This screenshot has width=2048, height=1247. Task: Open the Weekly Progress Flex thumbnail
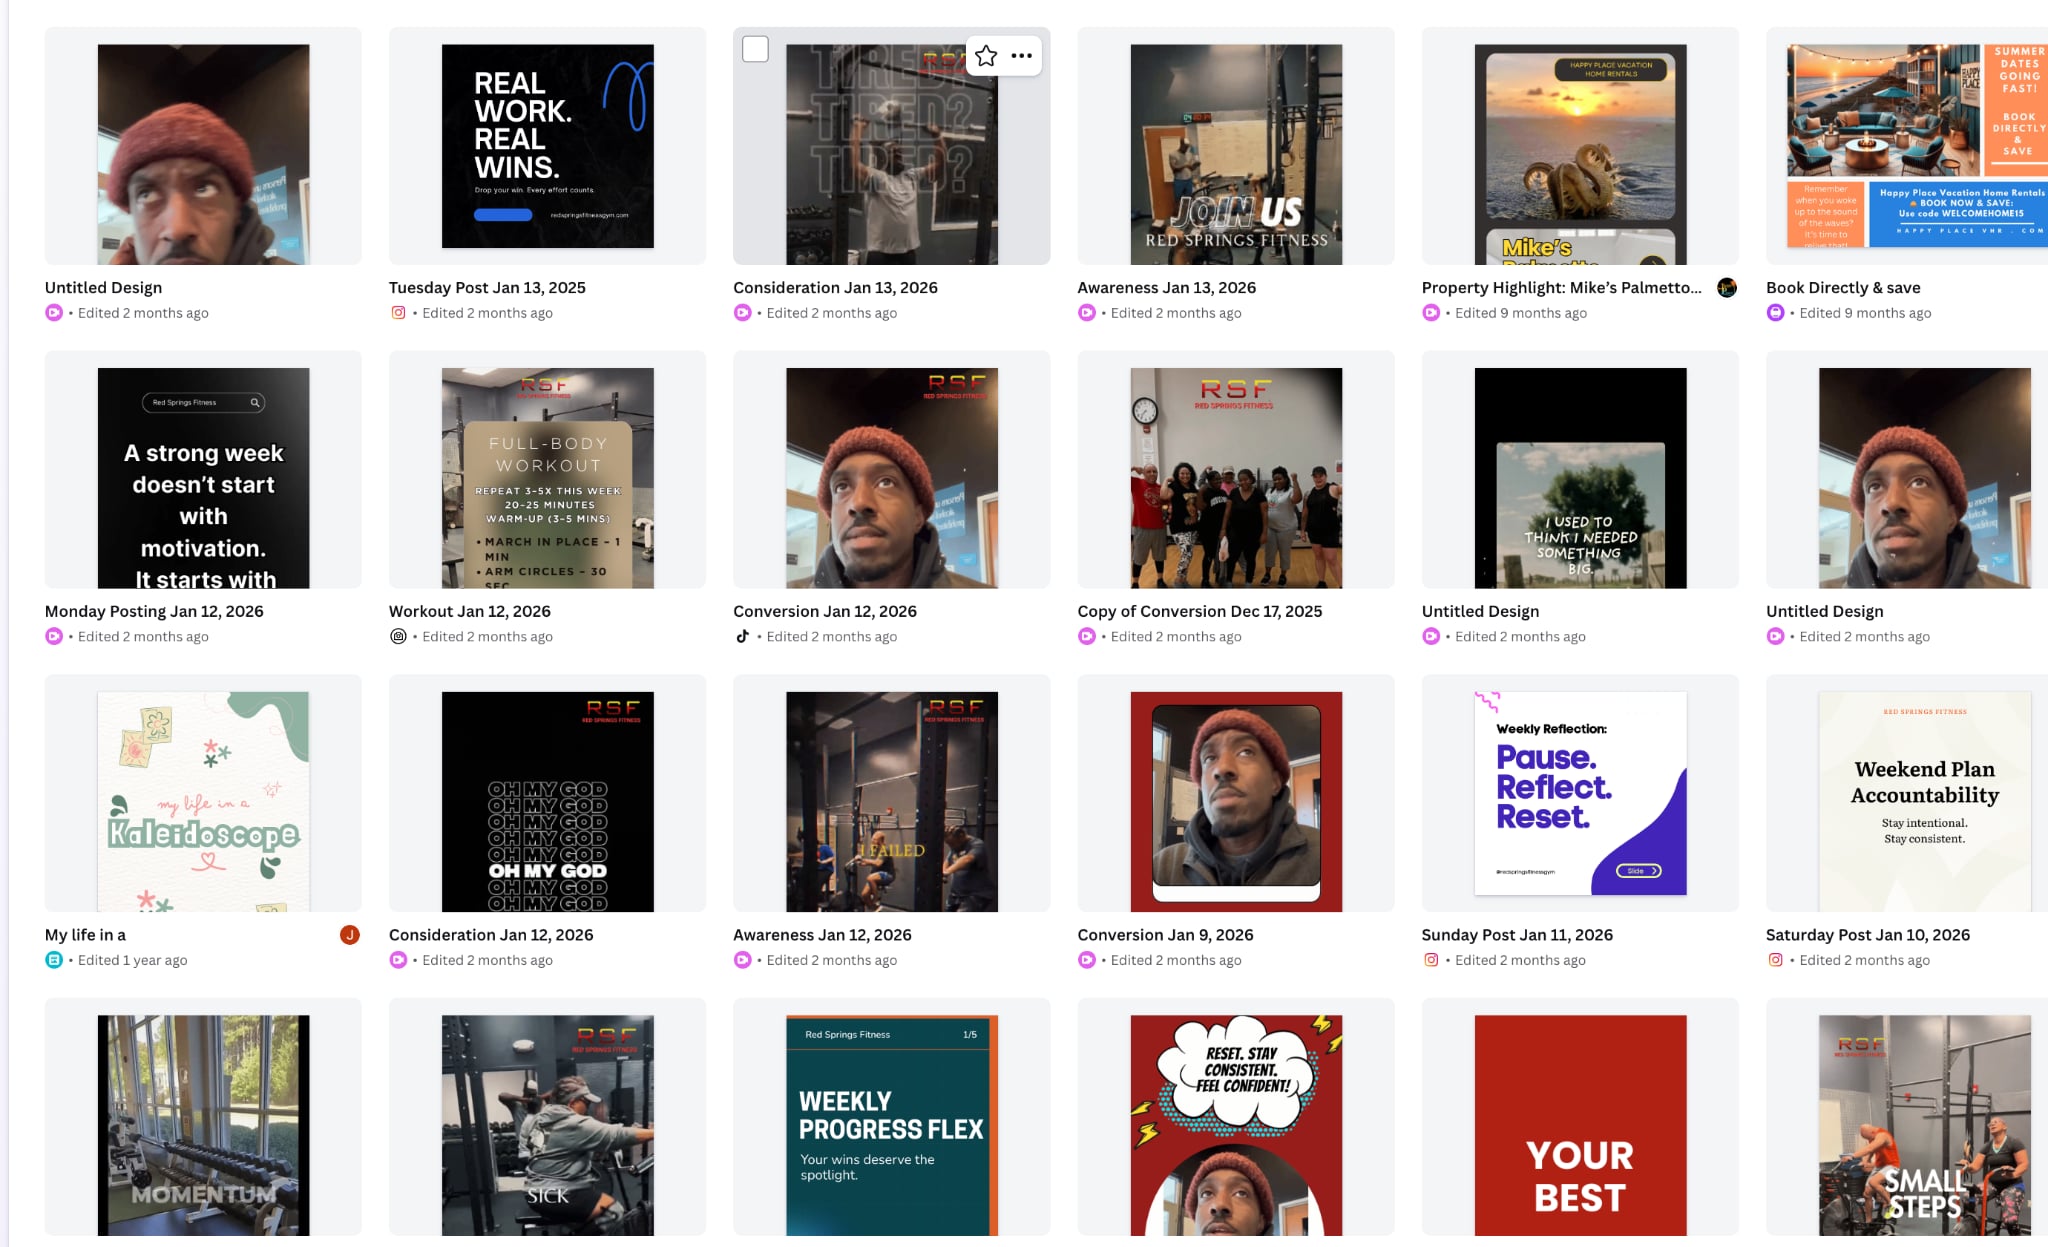pyautogui.click(x=892, y=1126)
